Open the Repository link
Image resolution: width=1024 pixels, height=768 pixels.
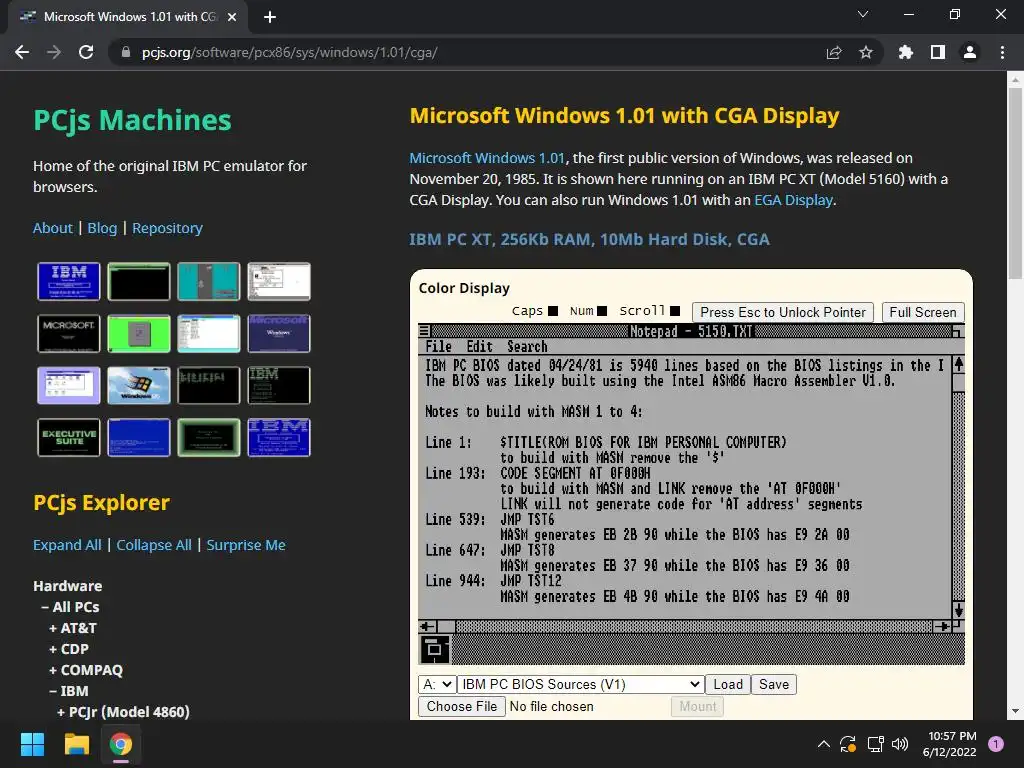click(167, 228)
